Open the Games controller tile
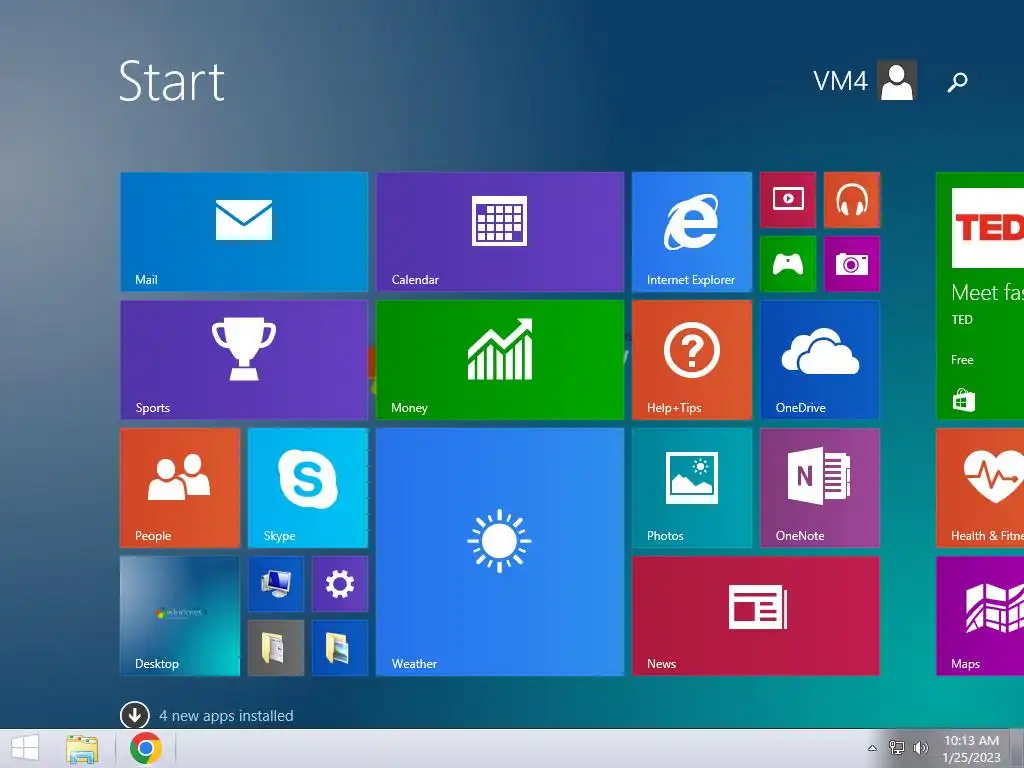Viewport: 1024px width, 768px height. [x=788, y=264]
